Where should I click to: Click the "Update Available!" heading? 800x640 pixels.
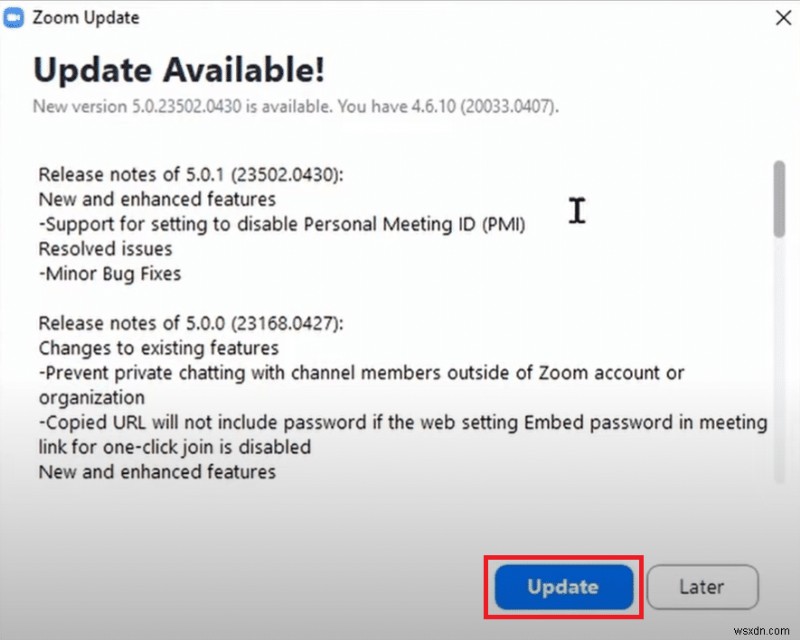click(x=179, y=69)
